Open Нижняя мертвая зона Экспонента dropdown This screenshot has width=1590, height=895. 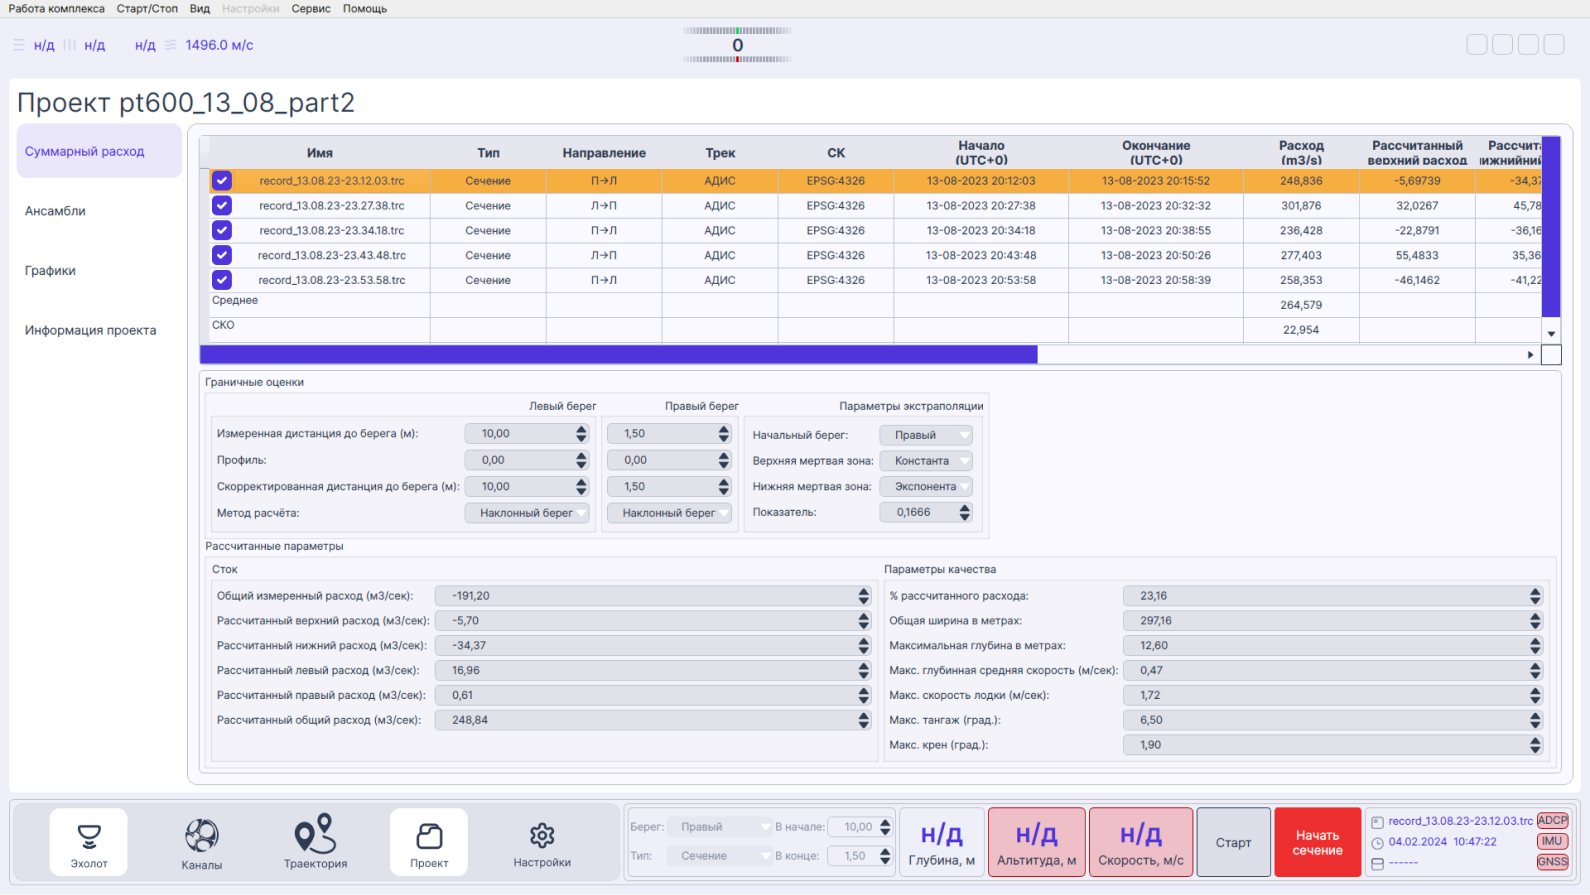tap(926, 486)
